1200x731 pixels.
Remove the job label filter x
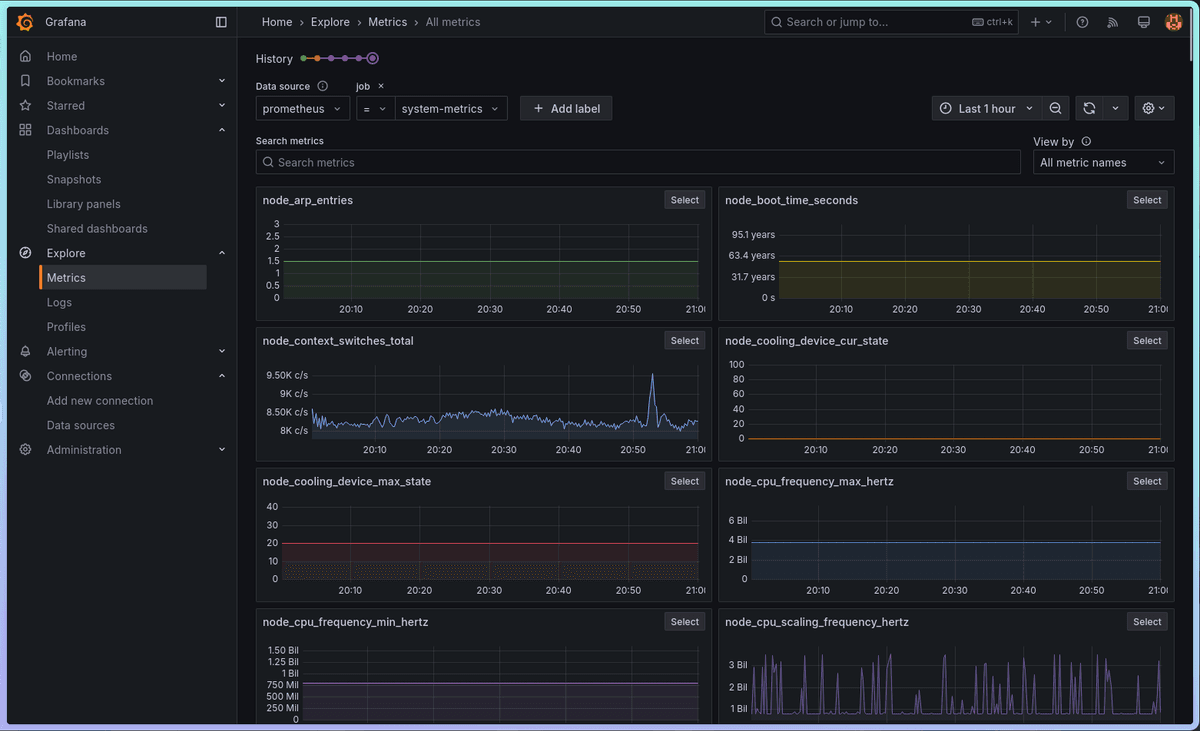(381, 86)
